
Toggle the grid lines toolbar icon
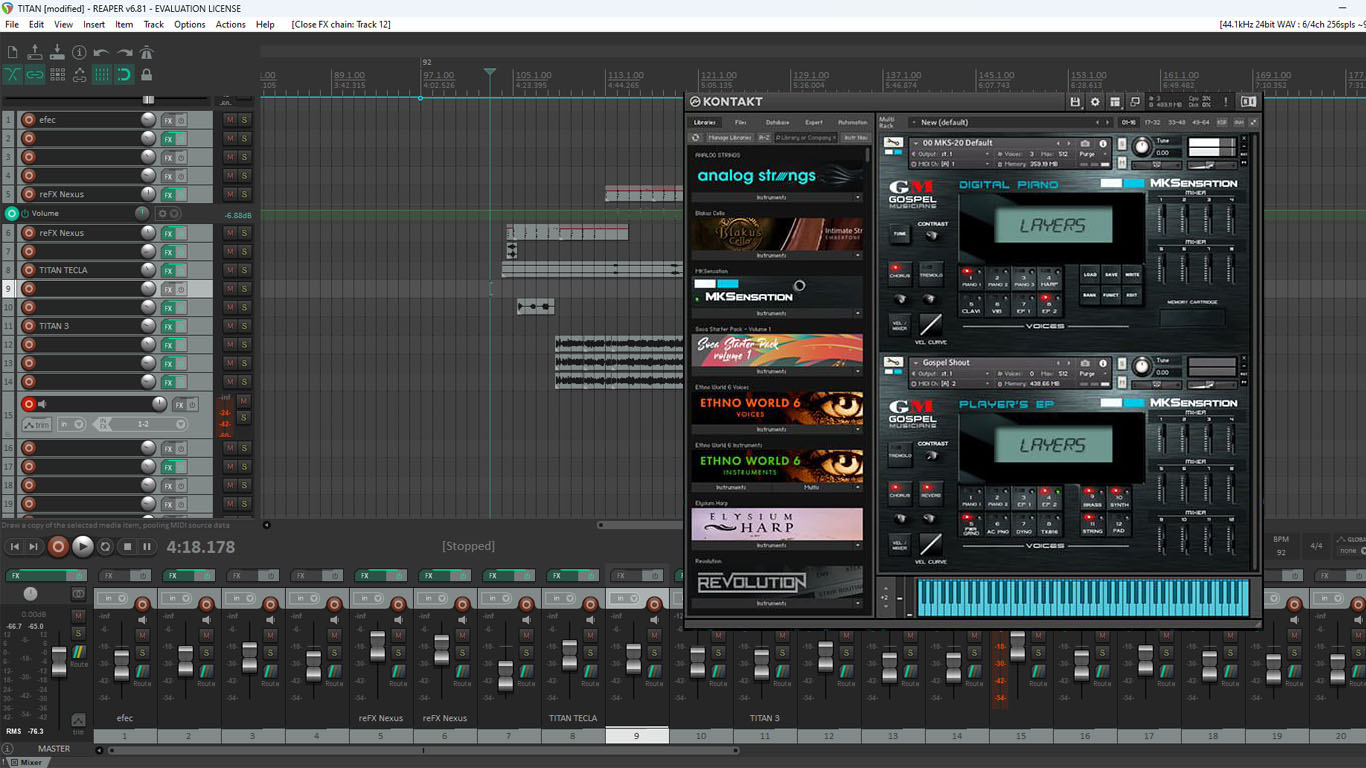(101, 74)
